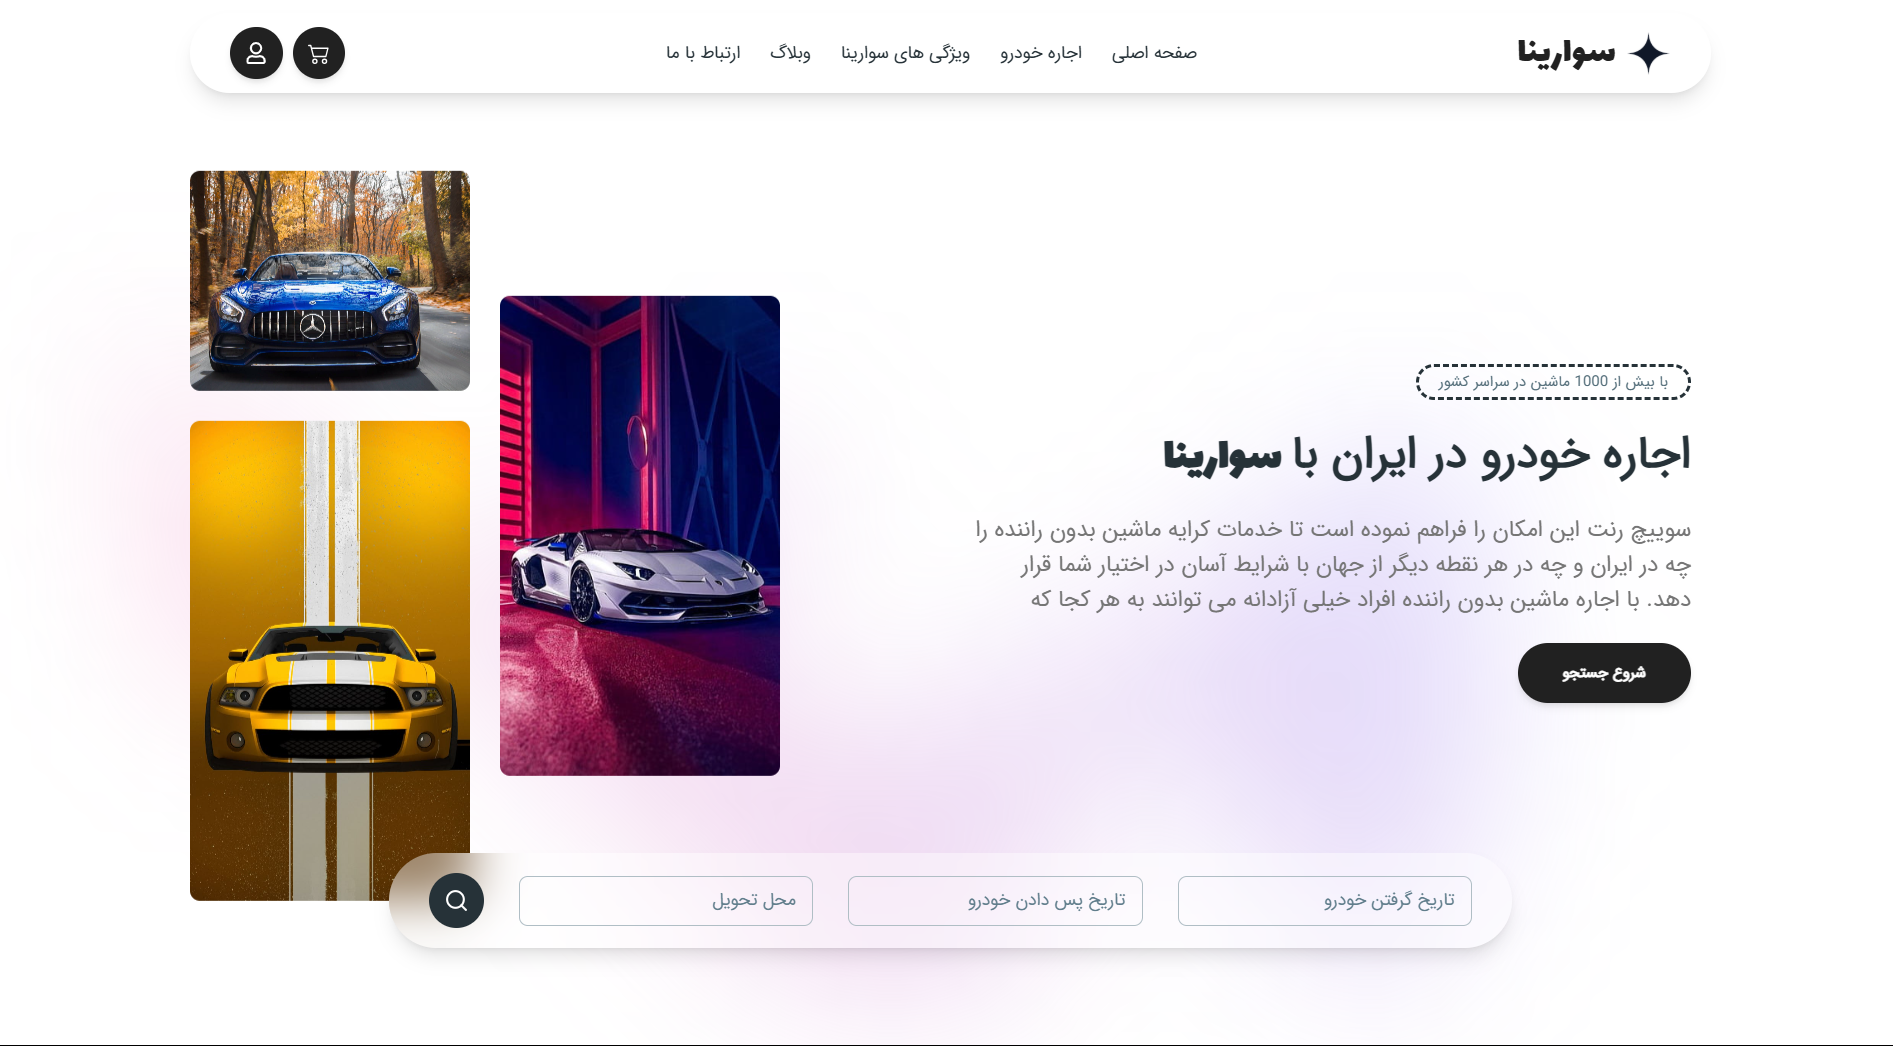
Task: Click the paragraph starting 'سوییچ رنت این امکان'
Action: pyautogui.click(x=1333, y=564)
